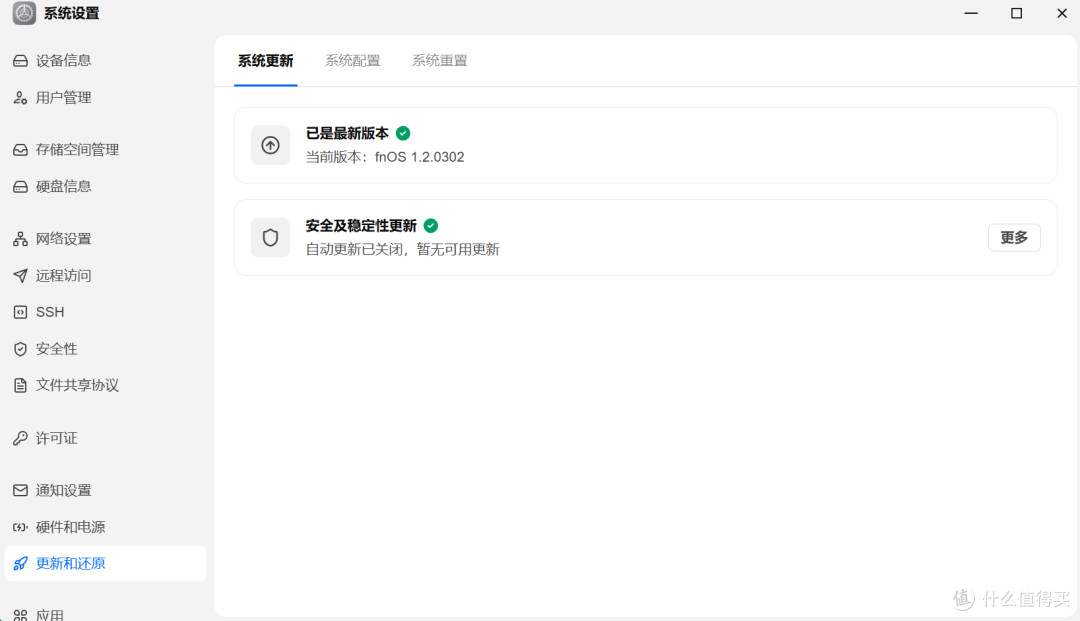The image size is (1080, 621).
Task: Open 硬盘信息 label in sidebar
Action: point(63,187)
